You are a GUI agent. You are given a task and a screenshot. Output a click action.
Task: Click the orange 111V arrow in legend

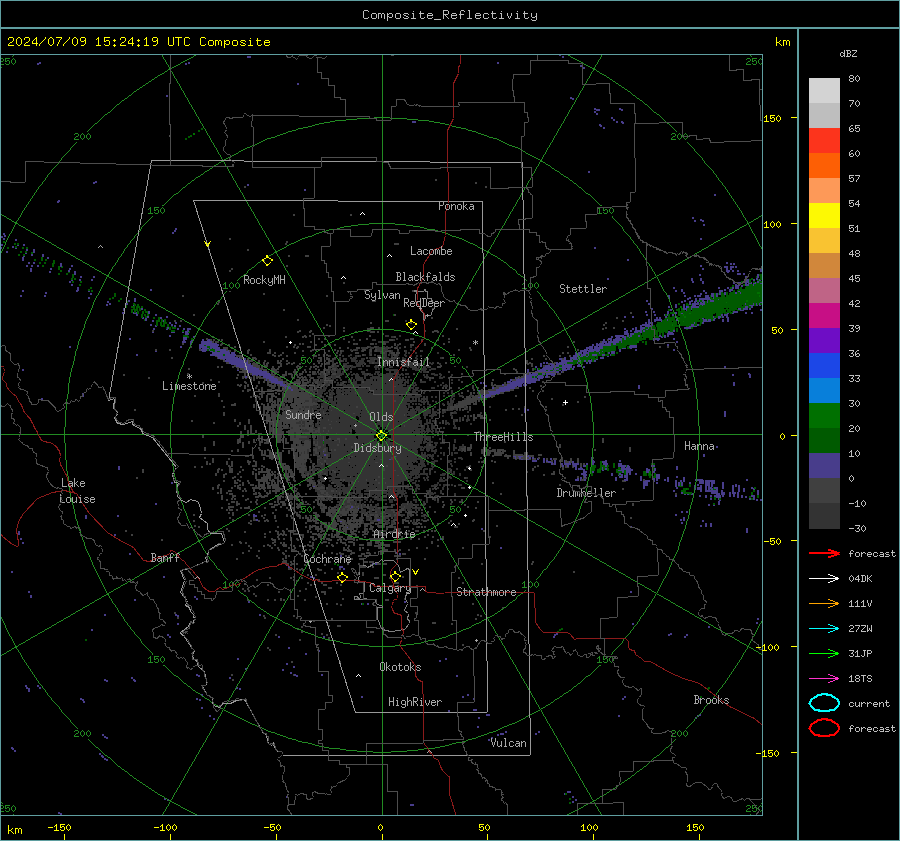click(824, 603)
